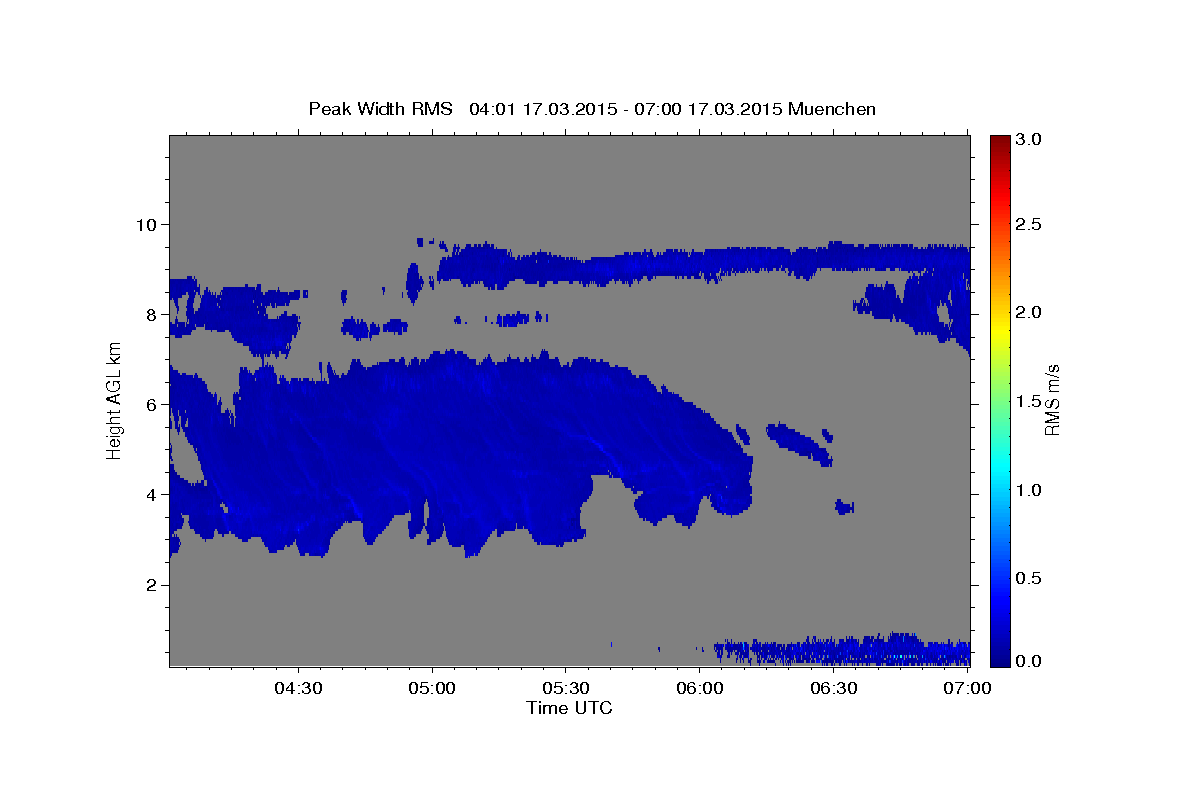
Task: Click the 'RMS m/s' colorbar label
Action: tap(1051, 400)
